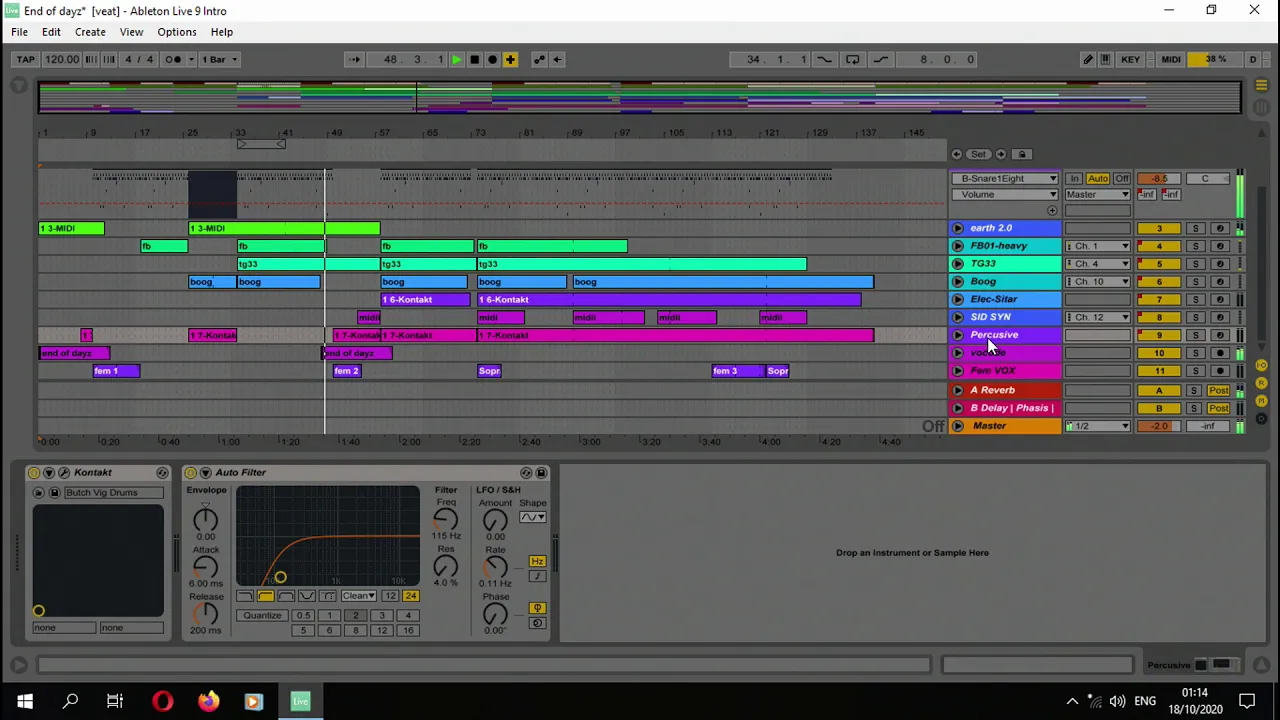Toggle the Auto Filter device activator

[x=190, y=472]
